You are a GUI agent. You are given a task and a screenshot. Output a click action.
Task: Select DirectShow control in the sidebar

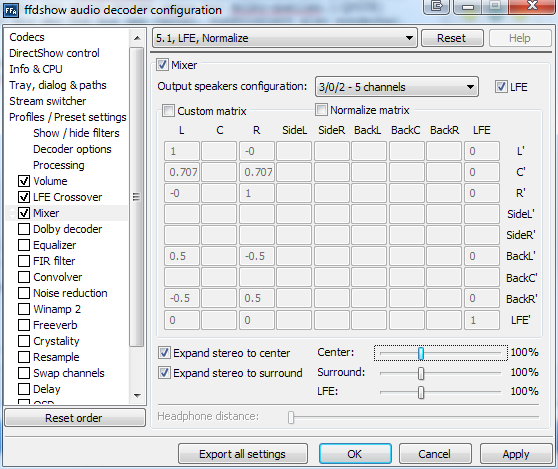click(x=54, y=53)
